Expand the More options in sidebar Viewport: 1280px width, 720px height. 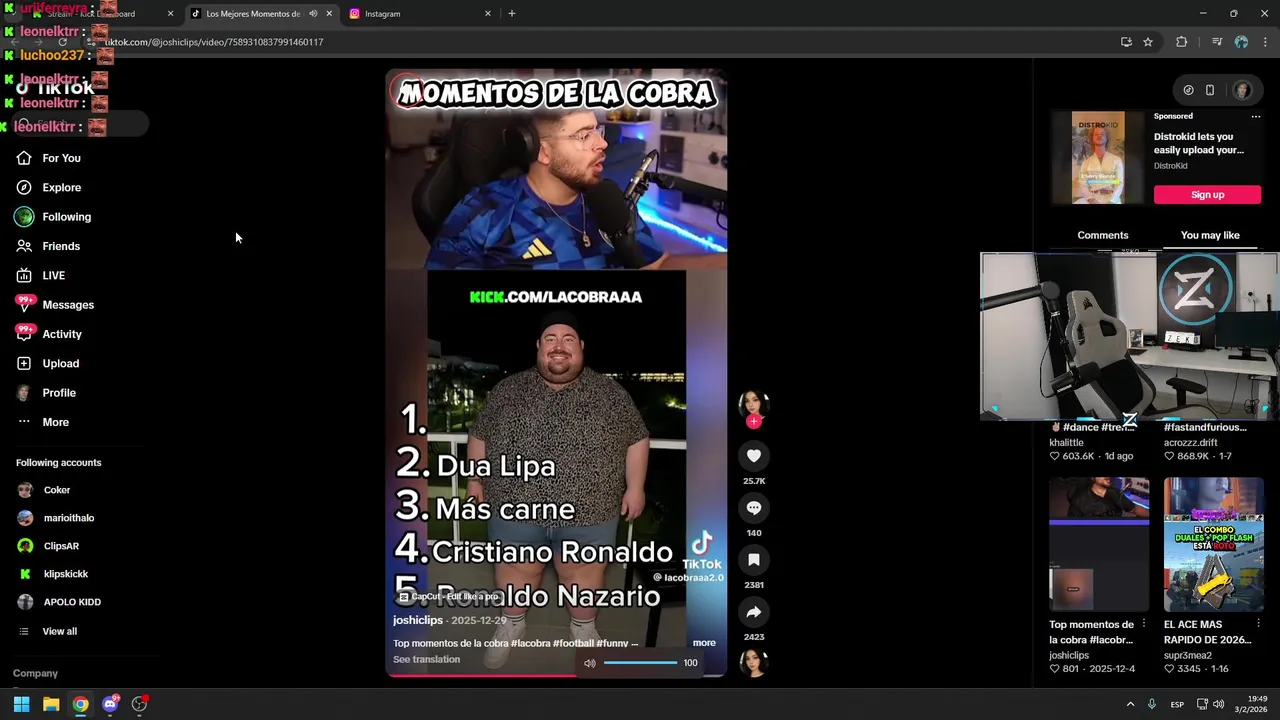point(55,422)
